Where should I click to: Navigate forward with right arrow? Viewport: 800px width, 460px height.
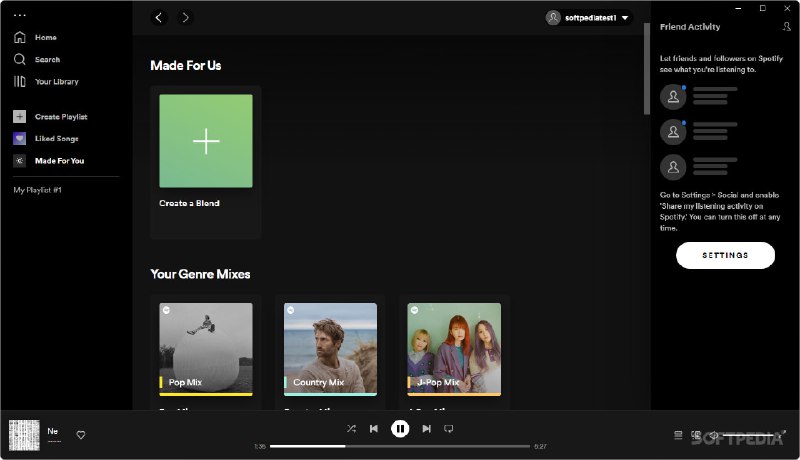tap(185, 17)
